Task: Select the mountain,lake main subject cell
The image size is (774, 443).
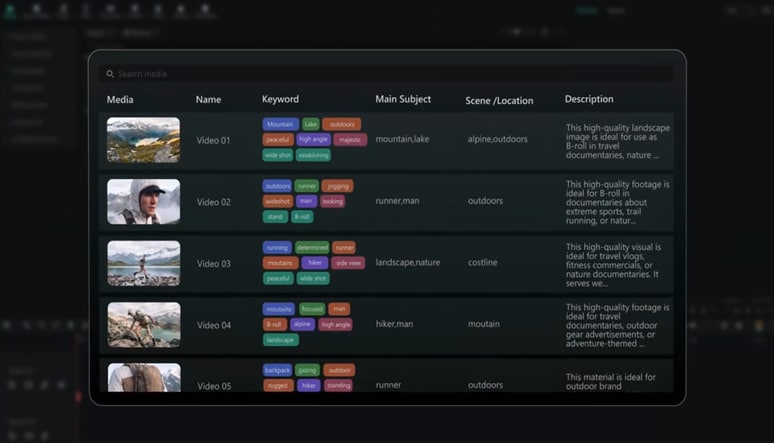Action: pyautogui.click(x=402, y=139)
